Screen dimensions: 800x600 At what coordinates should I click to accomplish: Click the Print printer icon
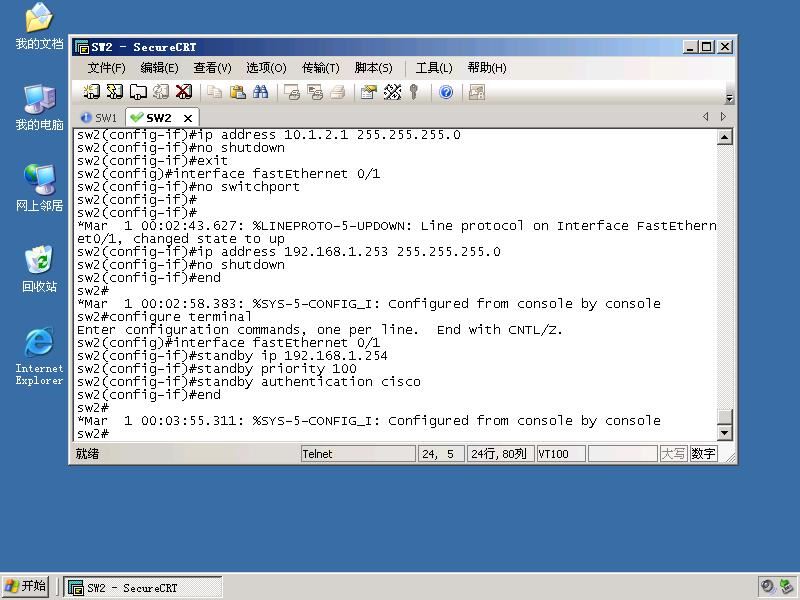[337, 92]
